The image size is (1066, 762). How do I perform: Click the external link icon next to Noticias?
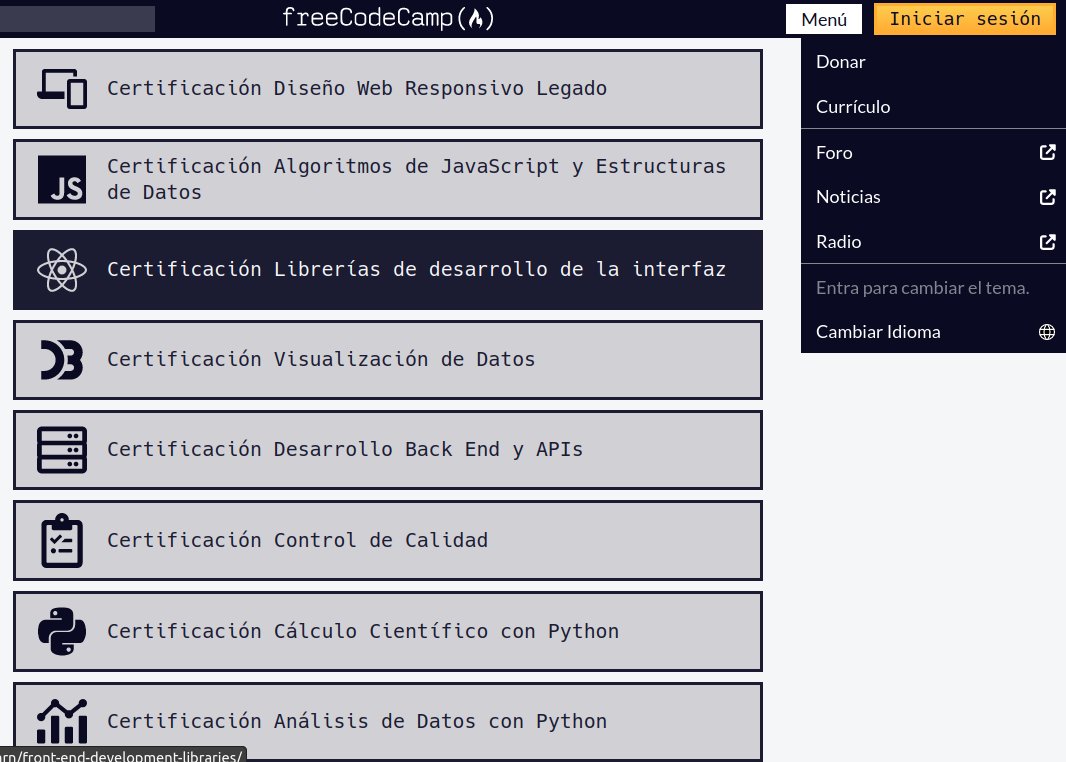pos(1048,197)
